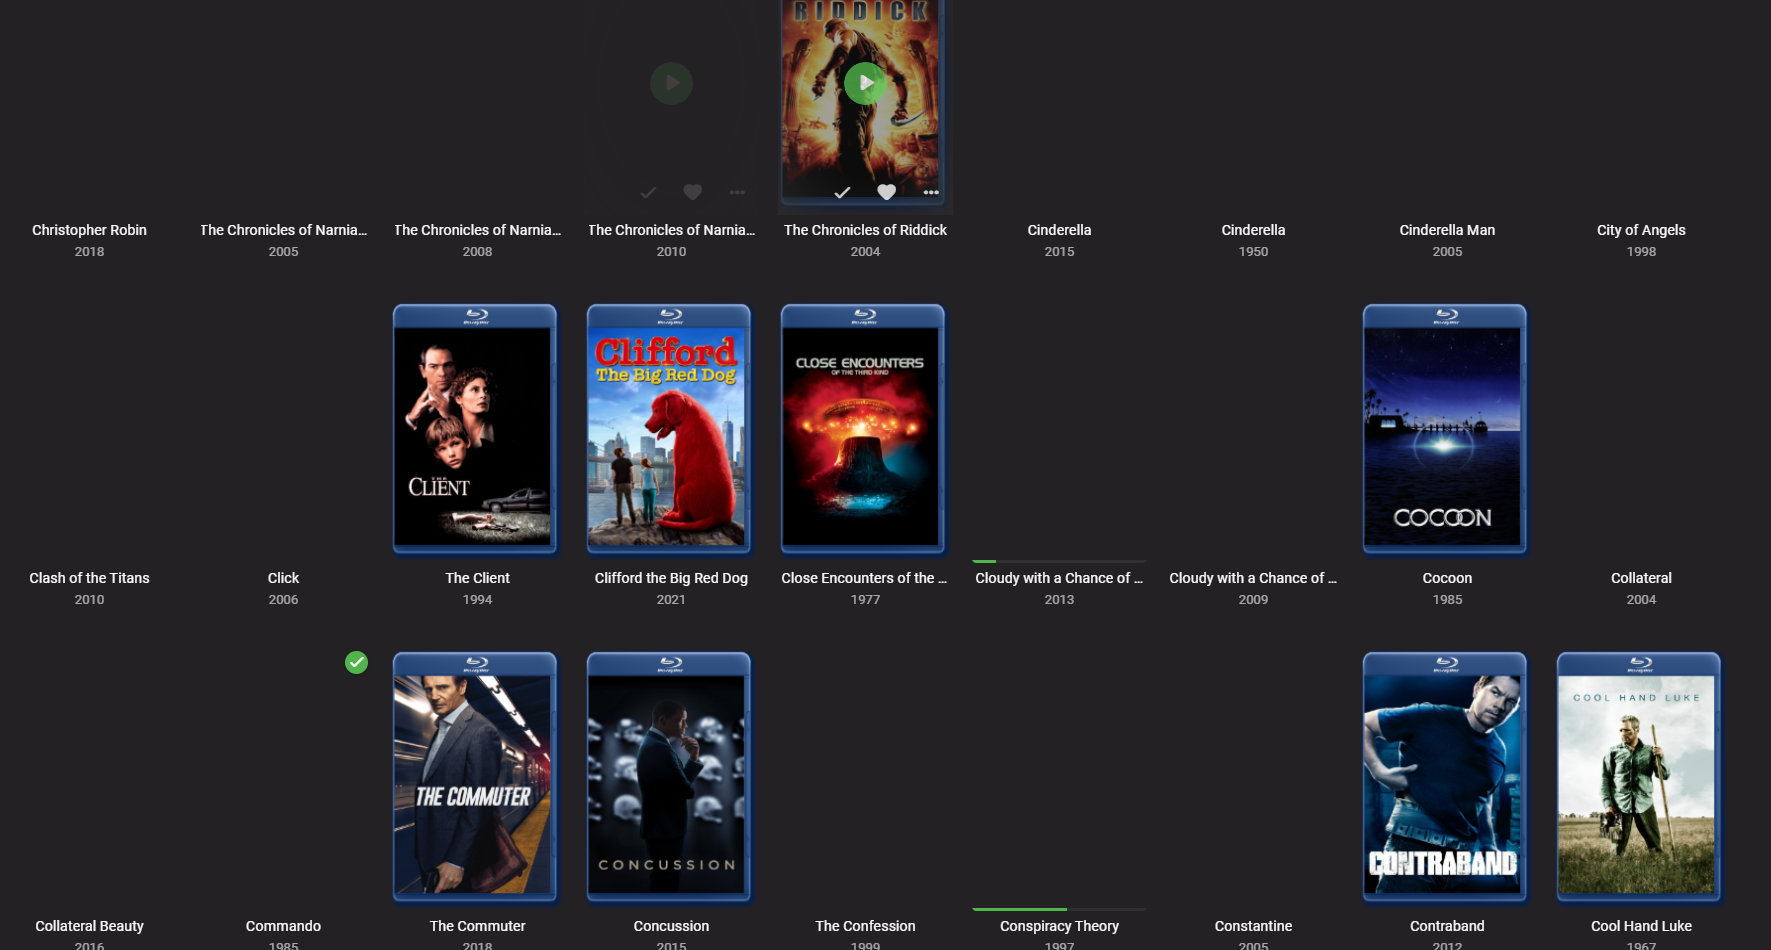The image size is (1771, 950).
Task: Open Cinderella 2015 title
Action: [1059, 230]
